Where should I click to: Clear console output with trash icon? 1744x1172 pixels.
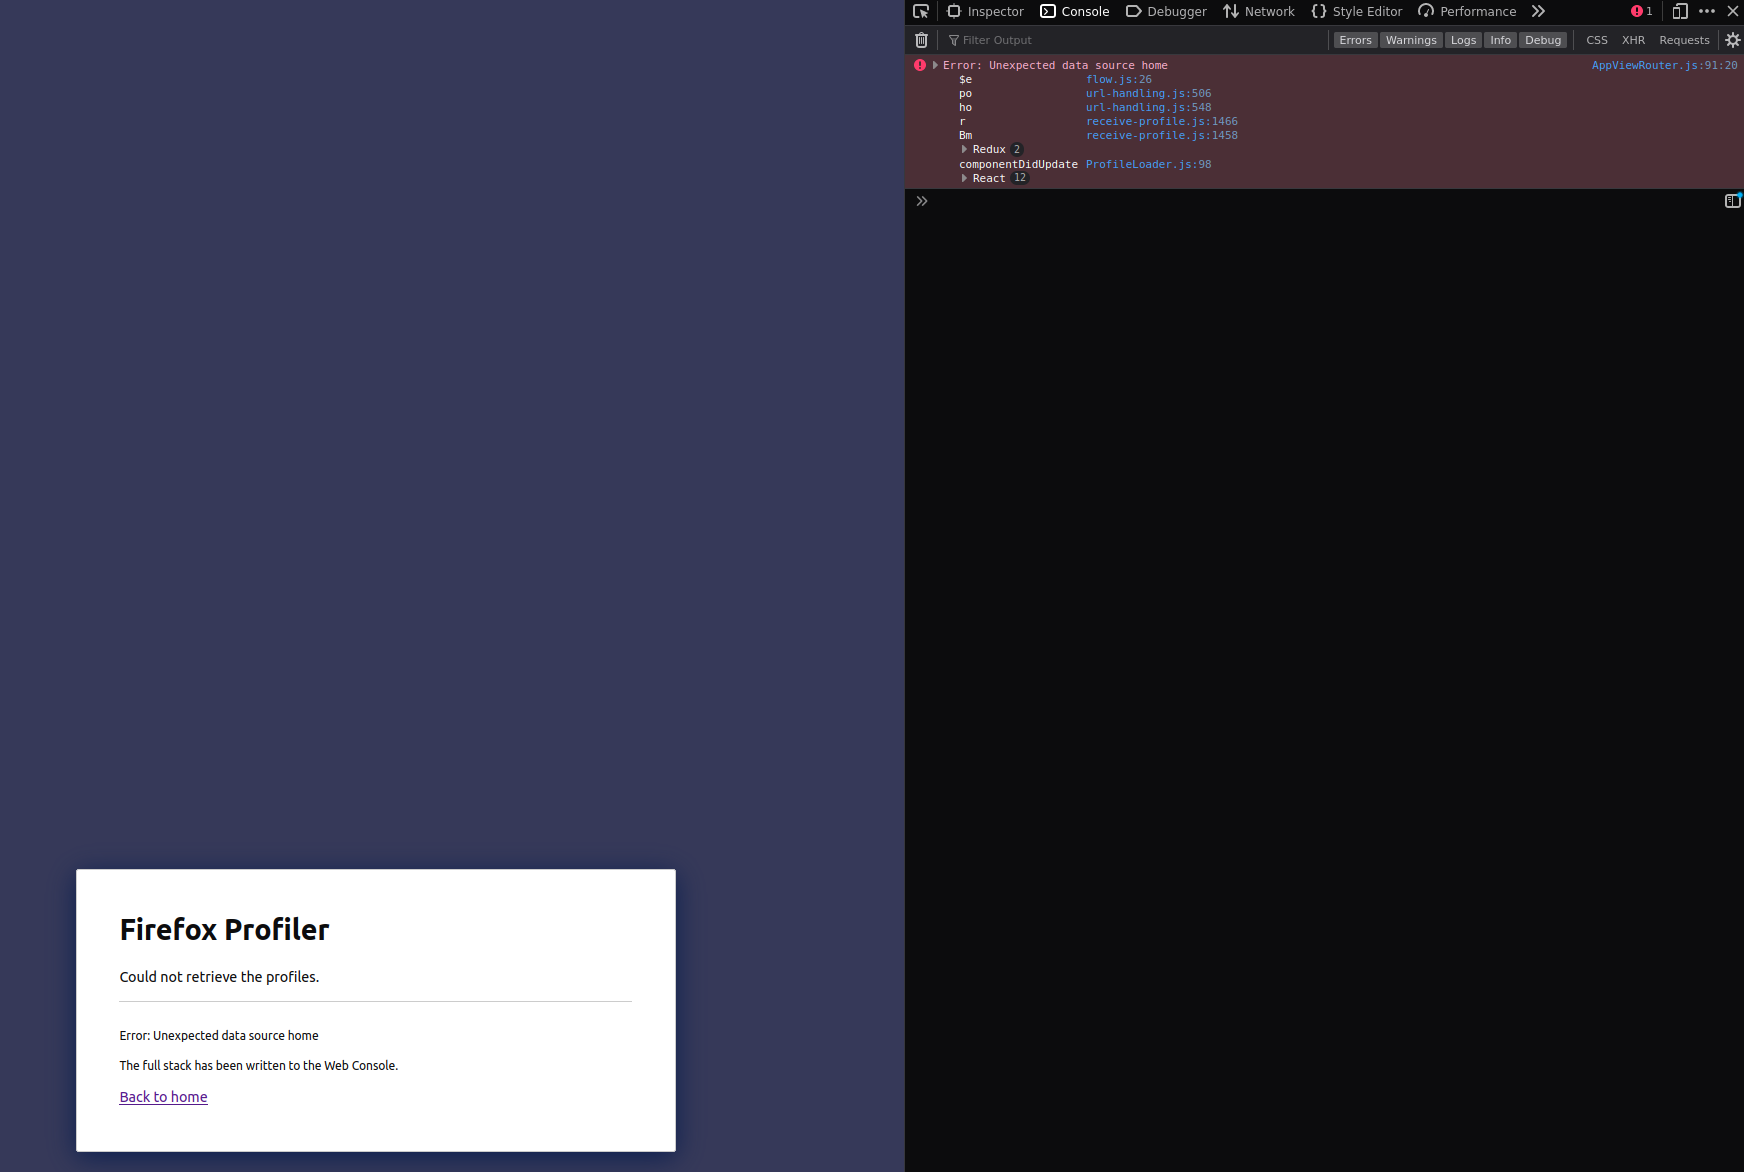point(922,40)
